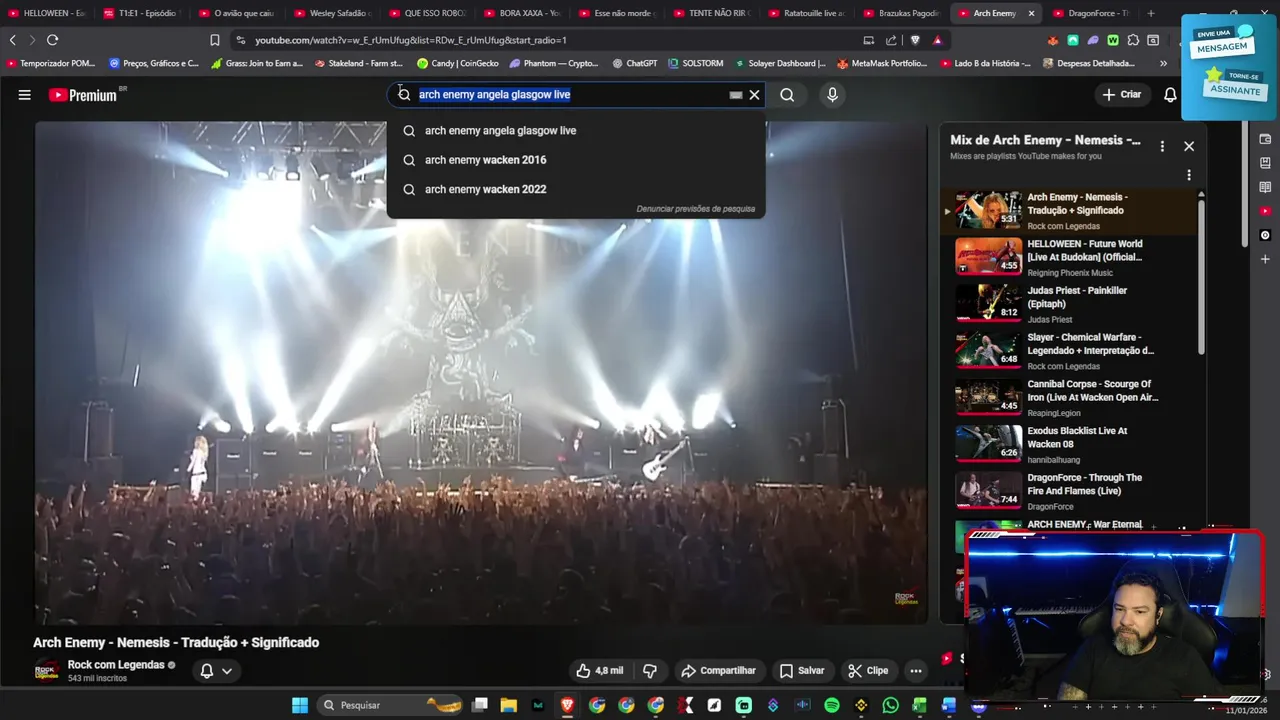Switch to the Brazukas Pagodin tab

[x=903, y=13]
